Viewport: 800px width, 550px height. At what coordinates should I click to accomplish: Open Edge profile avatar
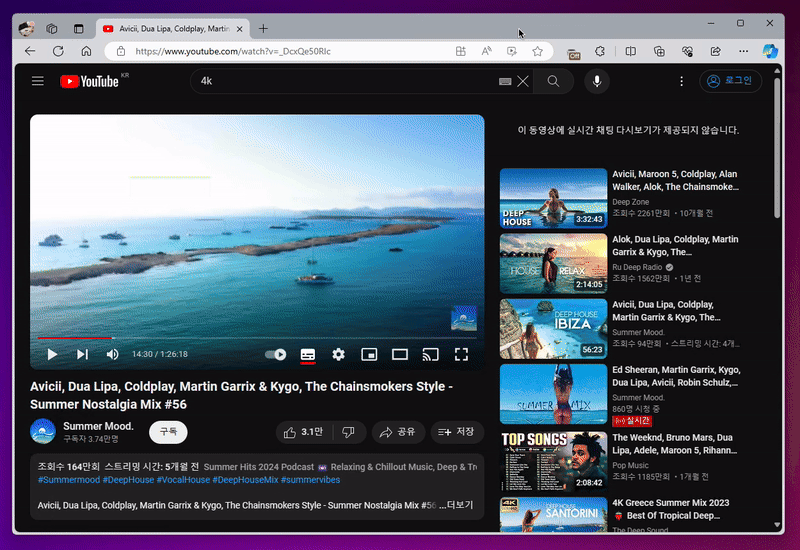(x=27, y=29)
